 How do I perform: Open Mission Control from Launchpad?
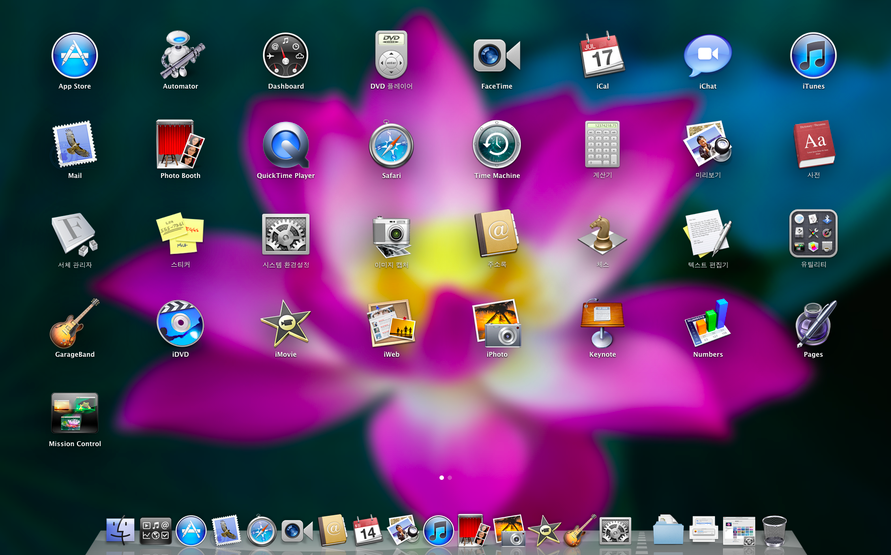tap(74, 413)
